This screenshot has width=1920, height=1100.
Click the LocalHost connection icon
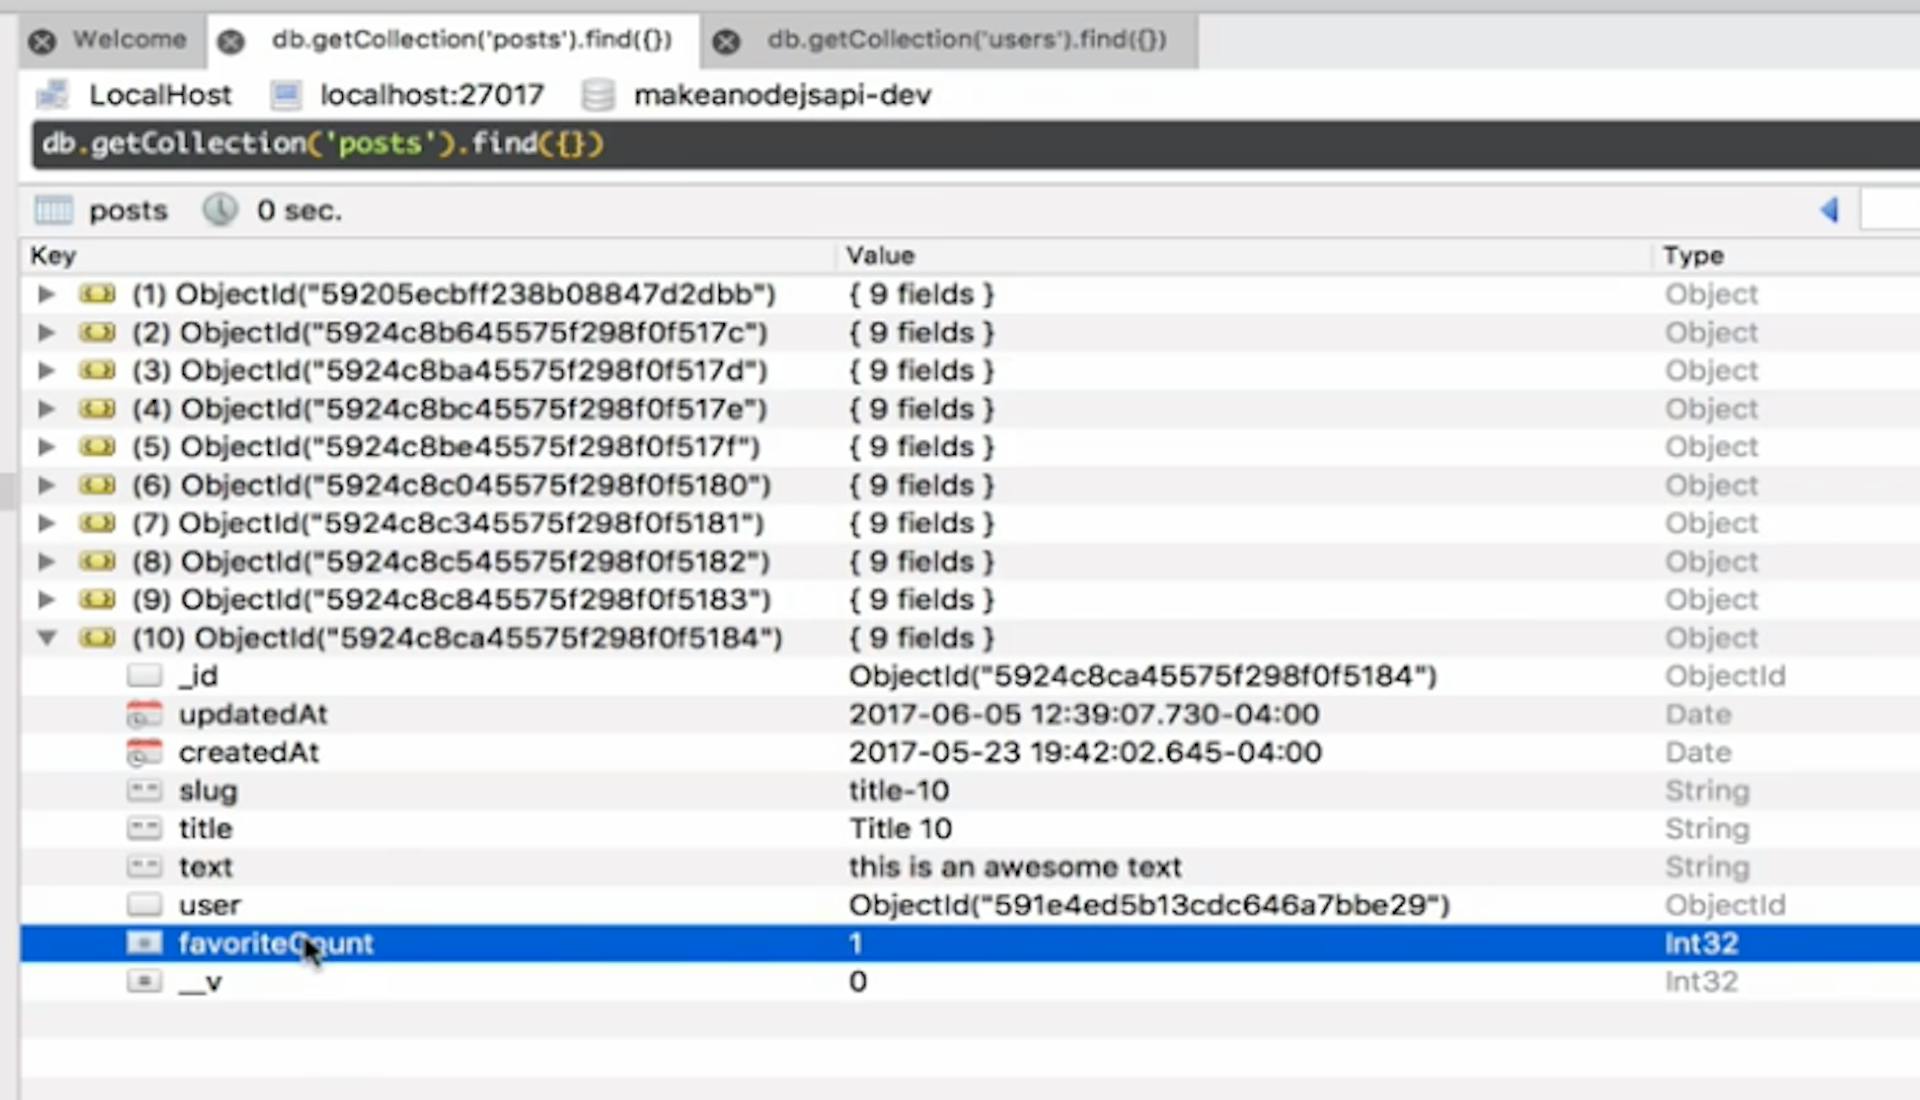tap(52, 95)
